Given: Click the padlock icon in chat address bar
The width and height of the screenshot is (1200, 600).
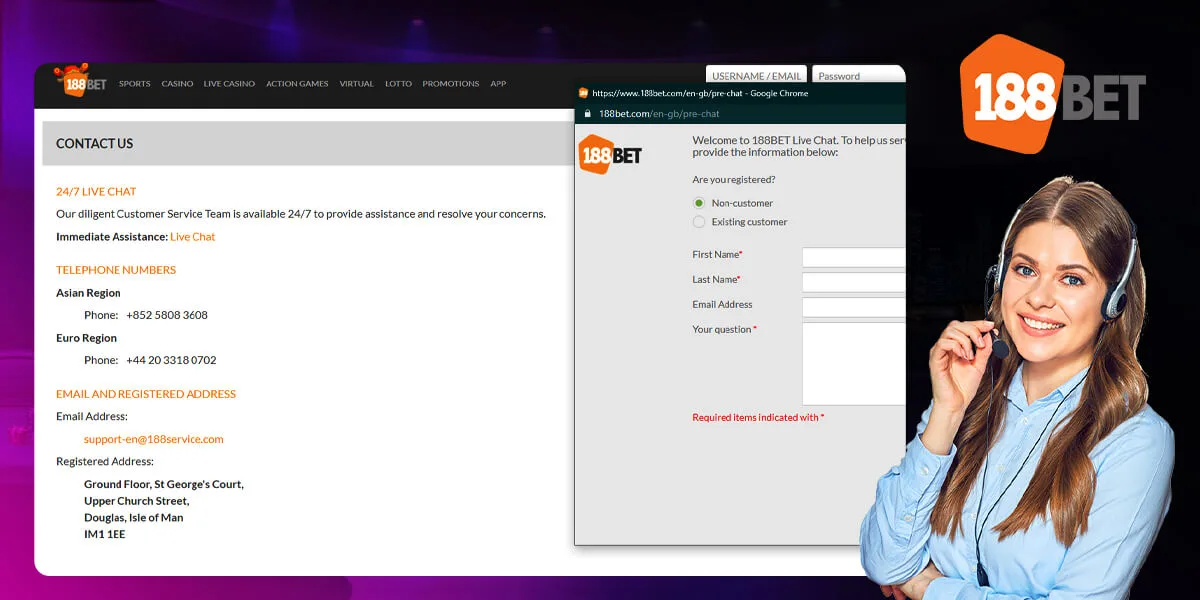Looking at the screenshot, I should click(x=587, y=114).
